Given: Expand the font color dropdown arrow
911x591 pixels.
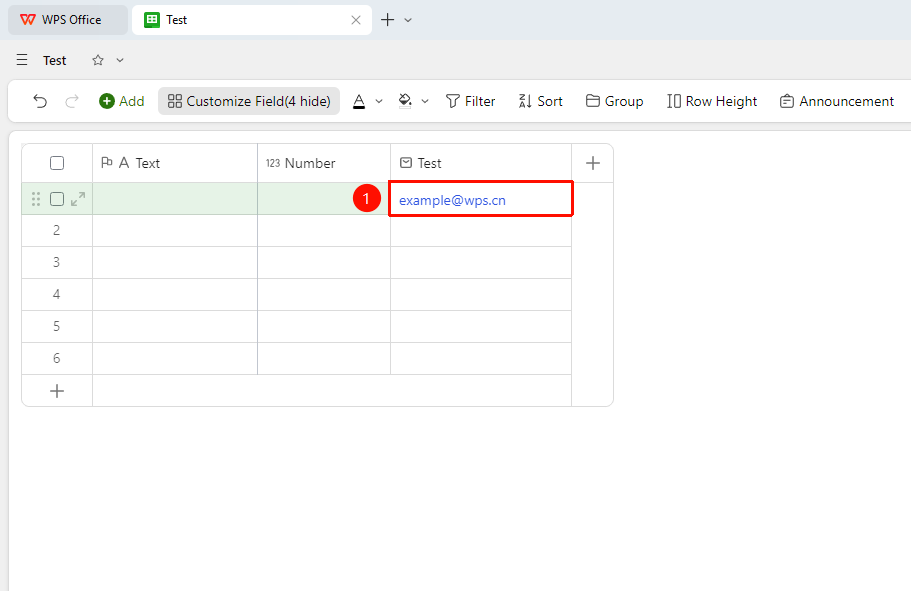Looking at the screenshot, I should (x=379, y=101).
